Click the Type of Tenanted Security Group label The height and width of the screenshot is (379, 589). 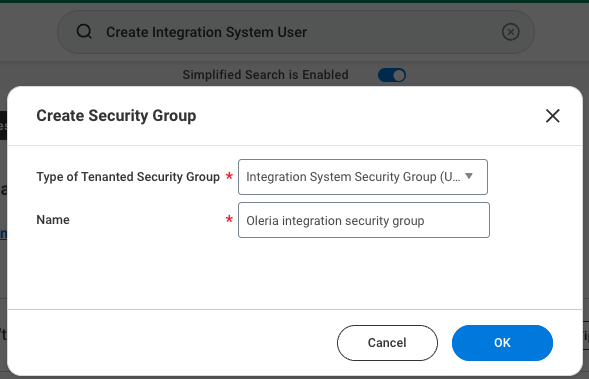(128, 177)
